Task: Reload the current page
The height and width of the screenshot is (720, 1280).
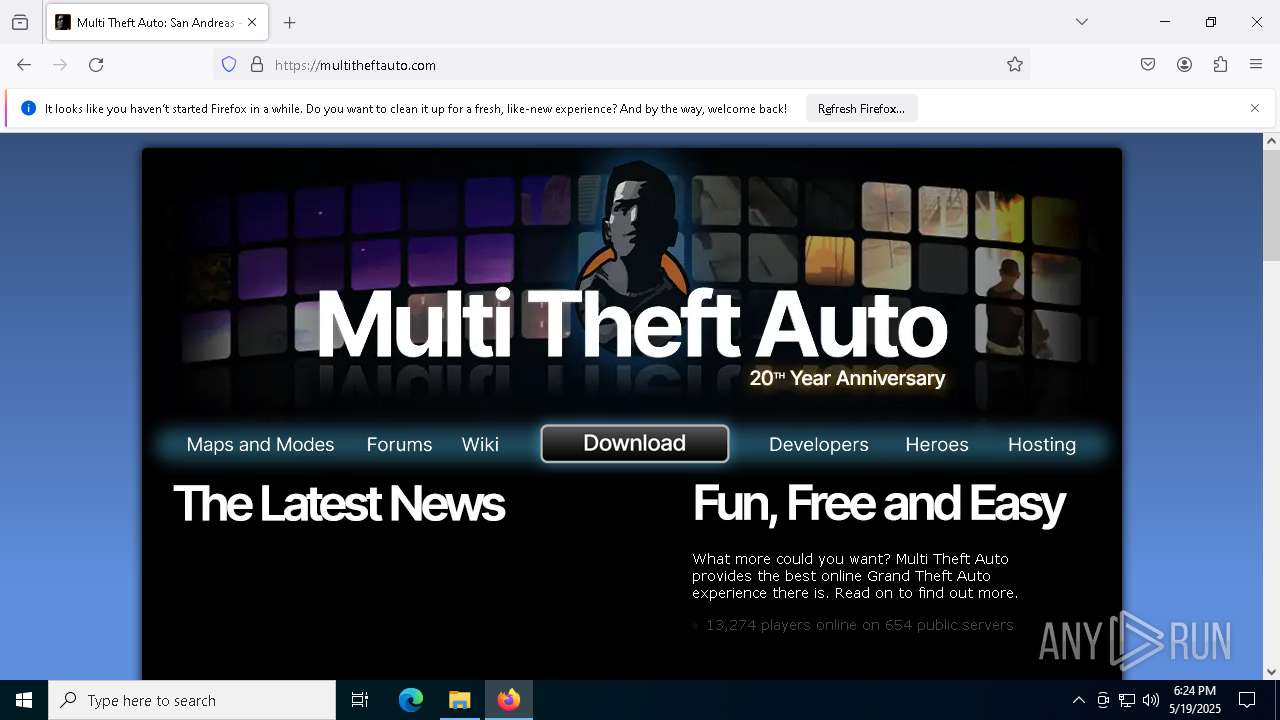Action: 96,65
